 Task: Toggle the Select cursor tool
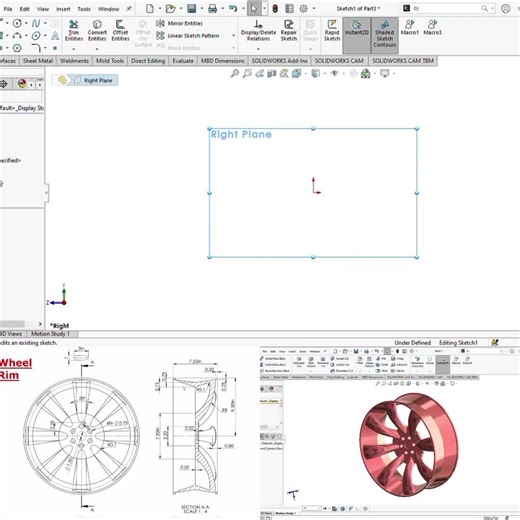pos(254,9)
